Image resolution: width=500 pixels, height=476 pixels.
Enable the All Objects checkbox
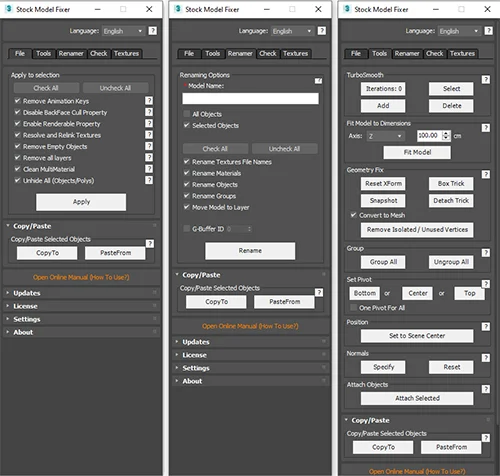pyautogui.click(x=187, y=114)
